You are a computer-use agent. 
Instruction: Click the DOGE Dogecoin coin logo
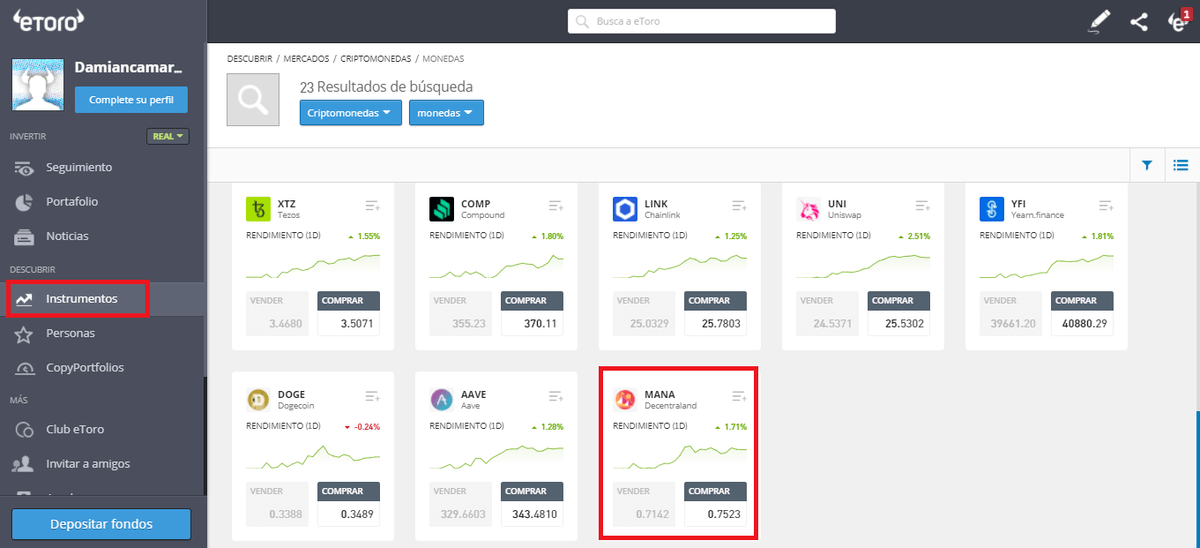[259, 400]
